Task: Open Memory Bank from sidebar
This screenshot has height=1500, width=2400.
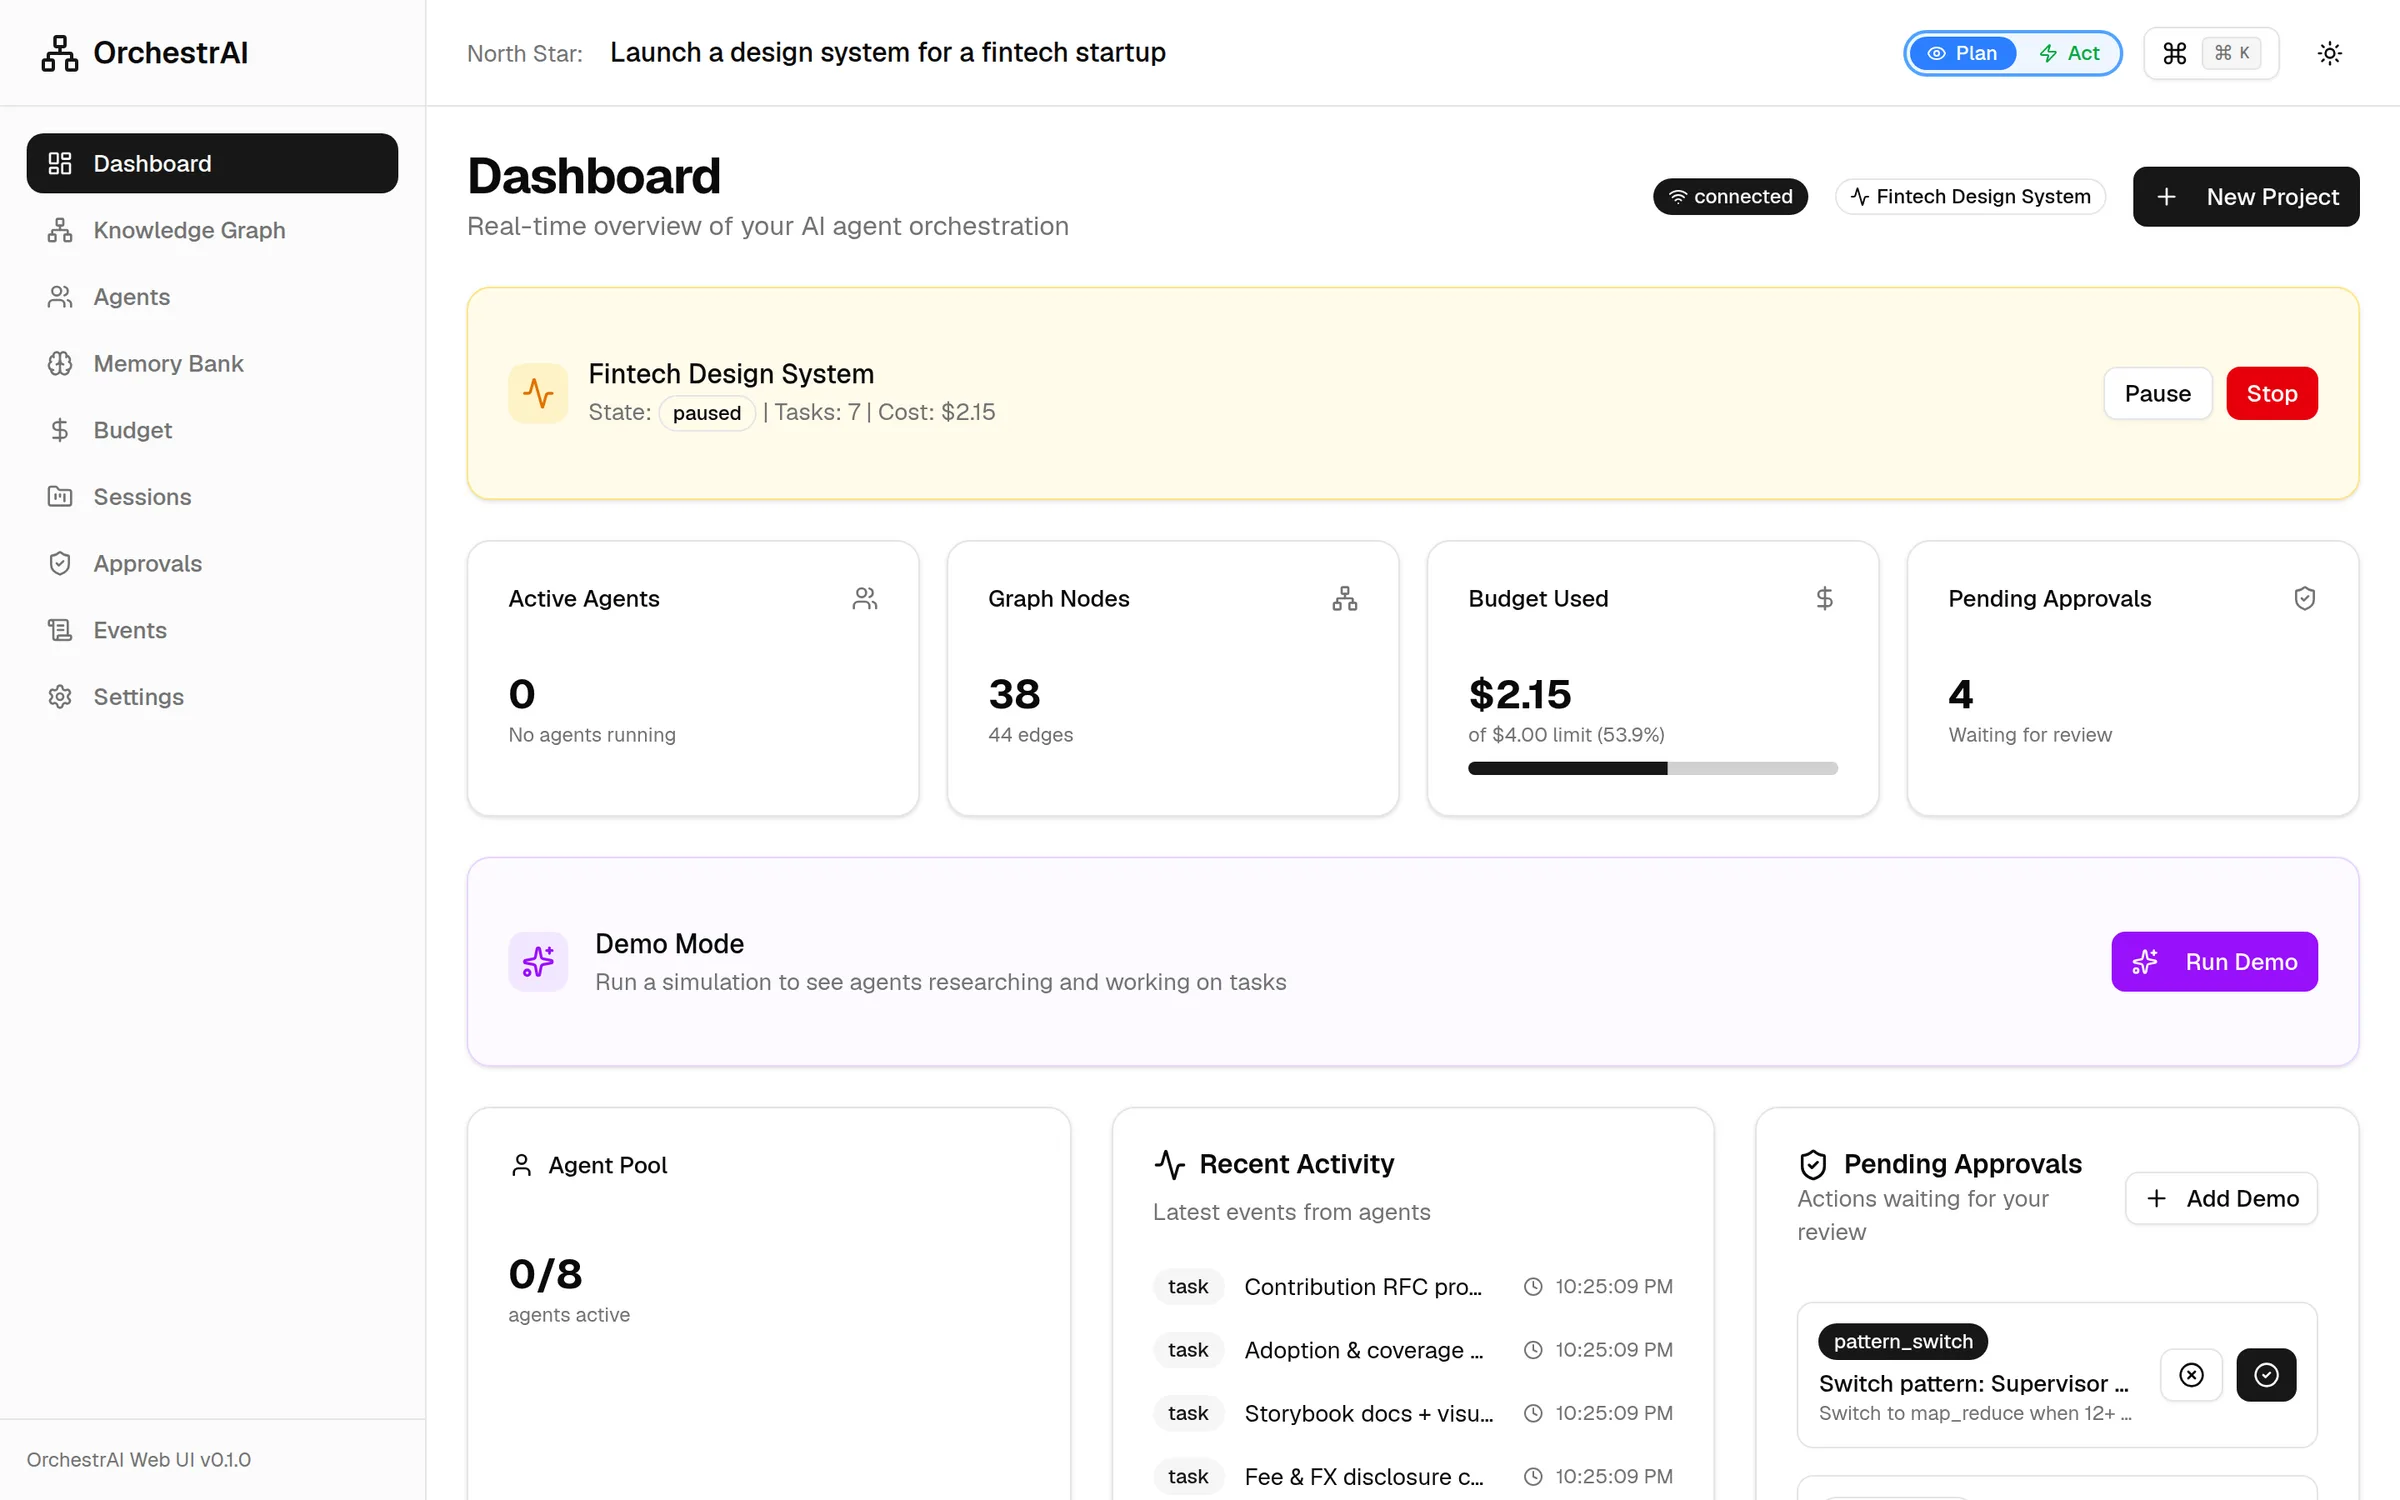Action: pos(212,363)
